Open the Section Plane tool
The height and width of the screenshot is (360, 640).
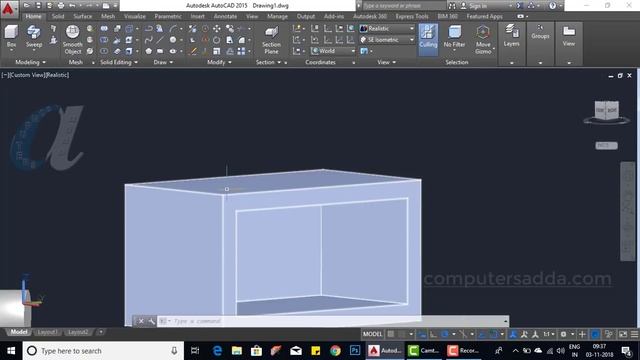click(x=271, y=40)
